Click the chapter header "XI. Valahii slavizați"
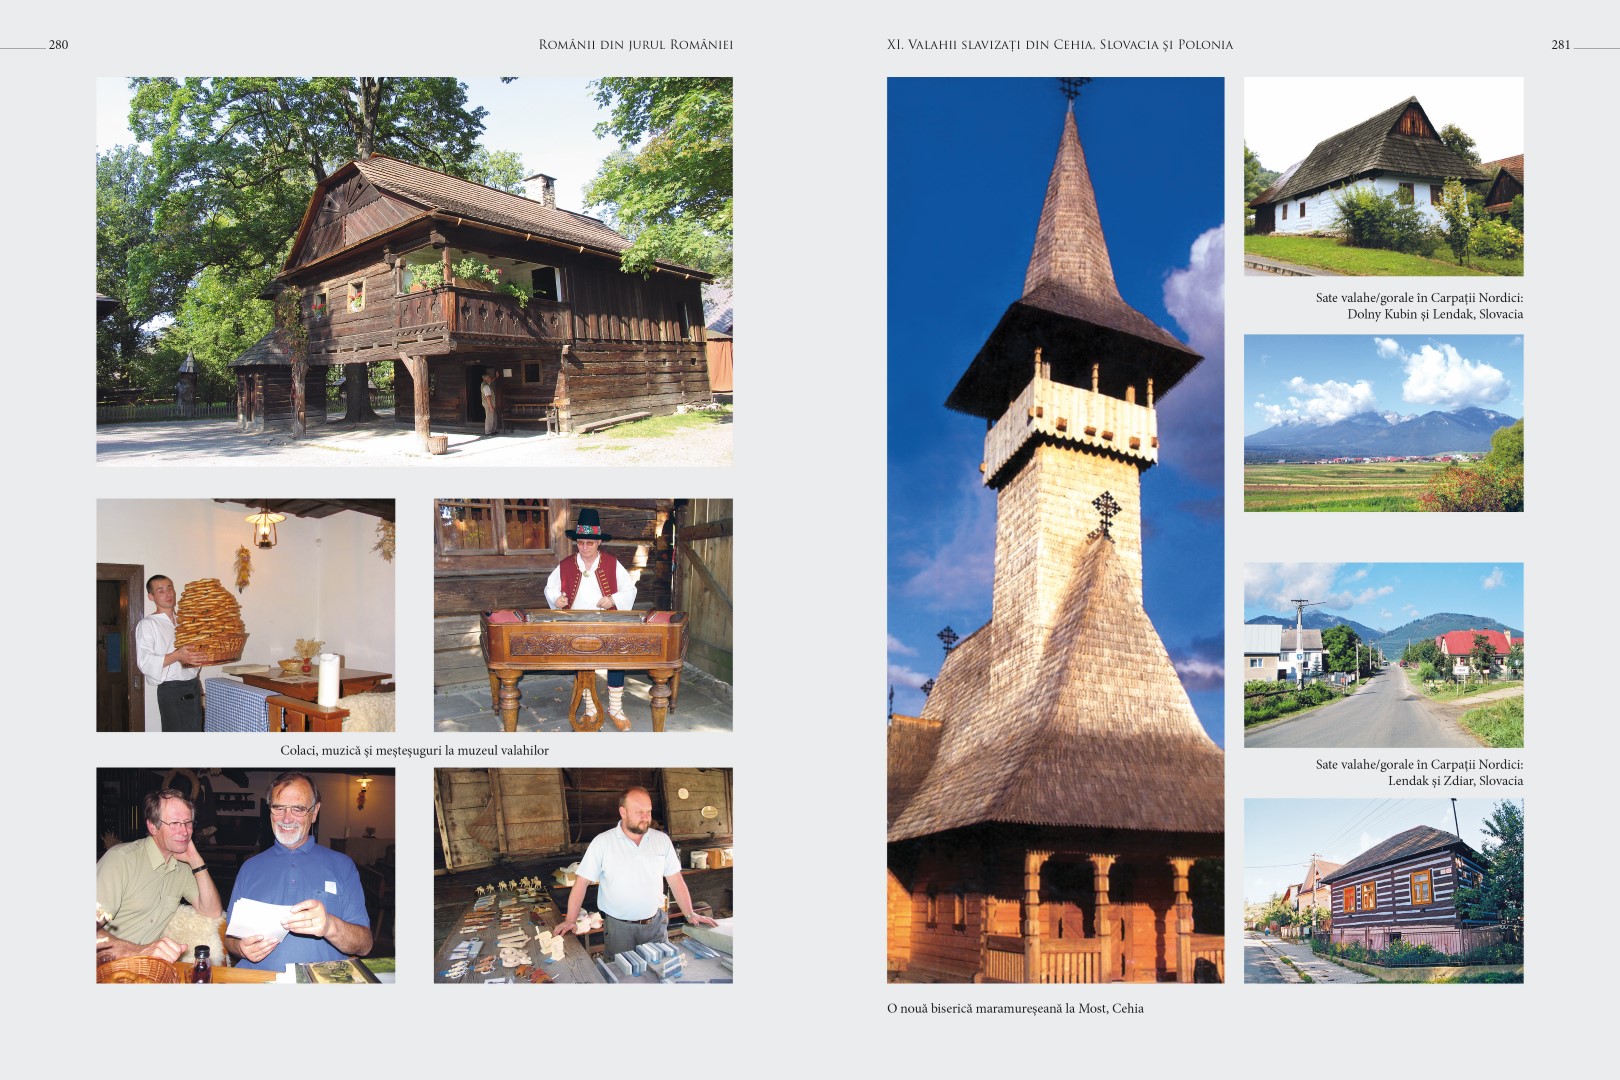Image resolution: width=1620 pixels, height=1080 pixels. (x=1059, y=45)
